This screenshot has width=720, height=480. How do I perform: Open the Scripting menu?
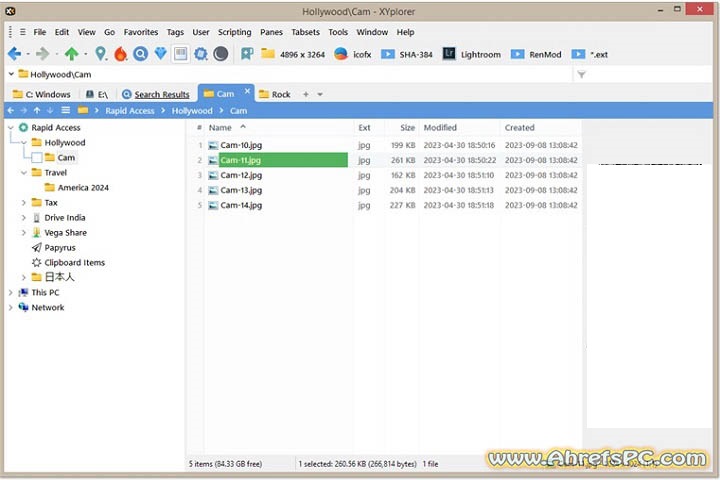[234, 32]
